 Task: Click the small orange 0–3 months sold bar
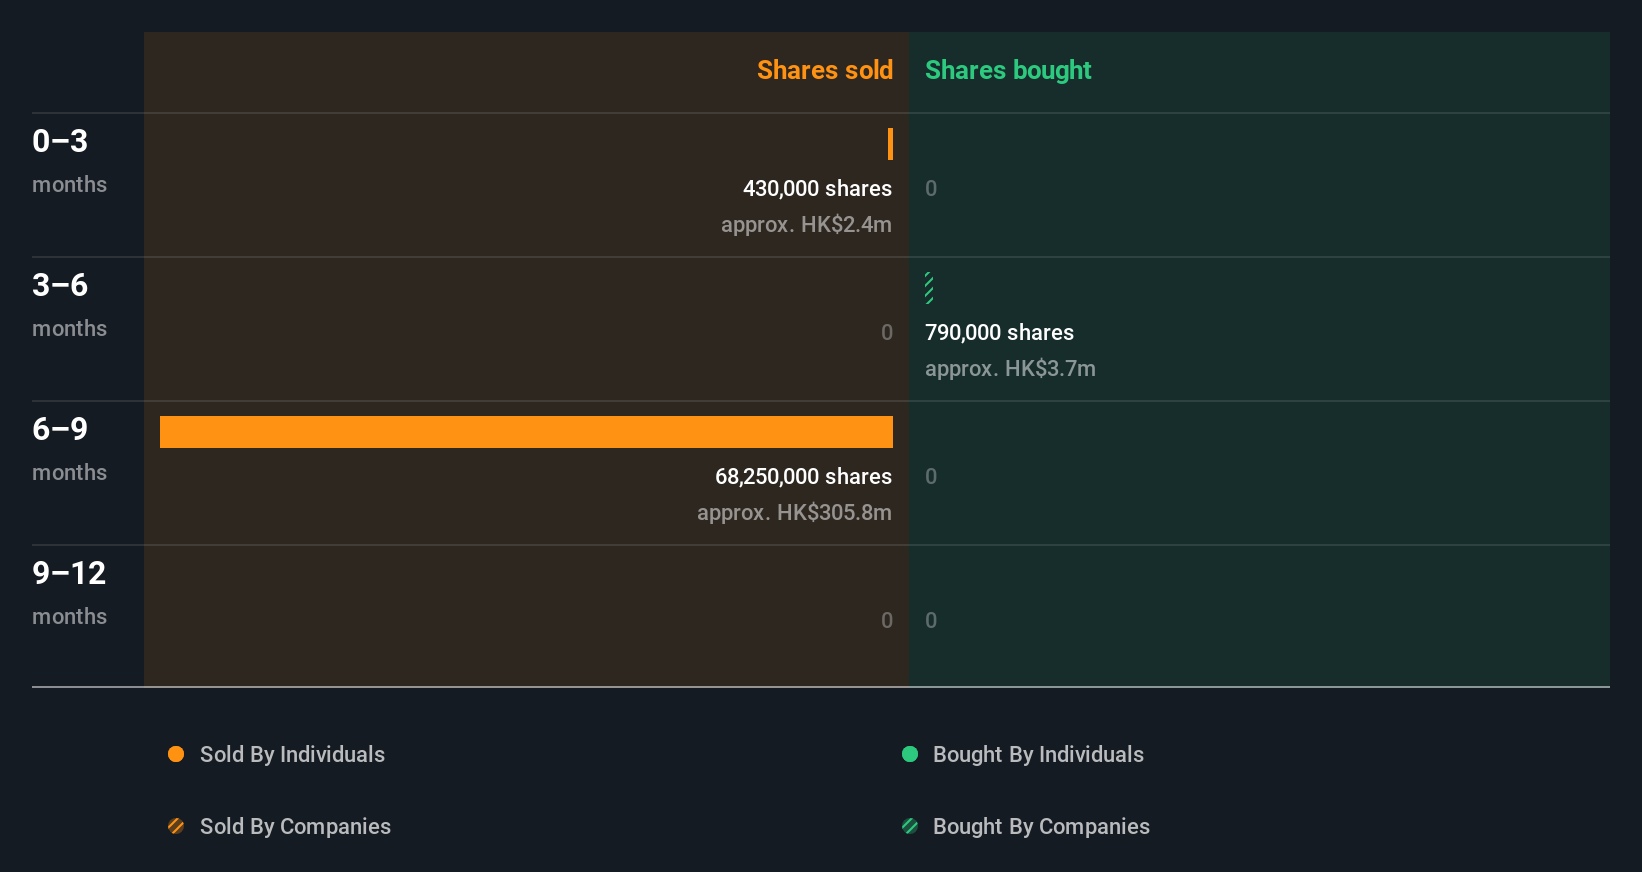click(890, 144)
